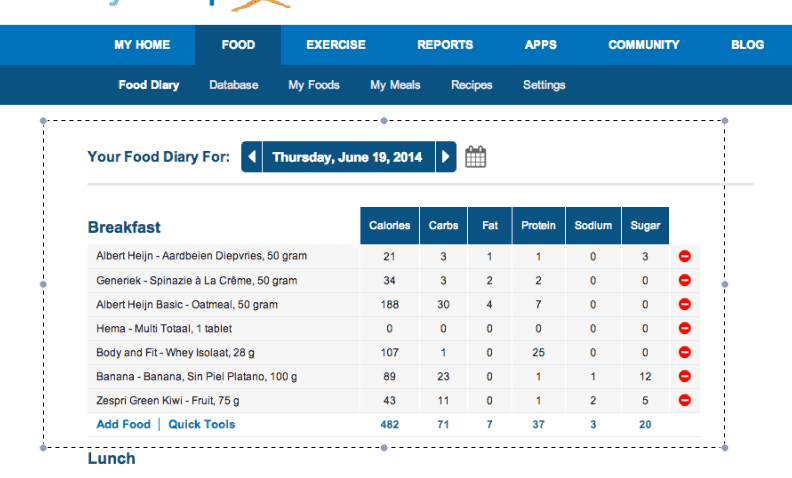Delete the Spinazie à La Crème entry

(x=685, y=280)
